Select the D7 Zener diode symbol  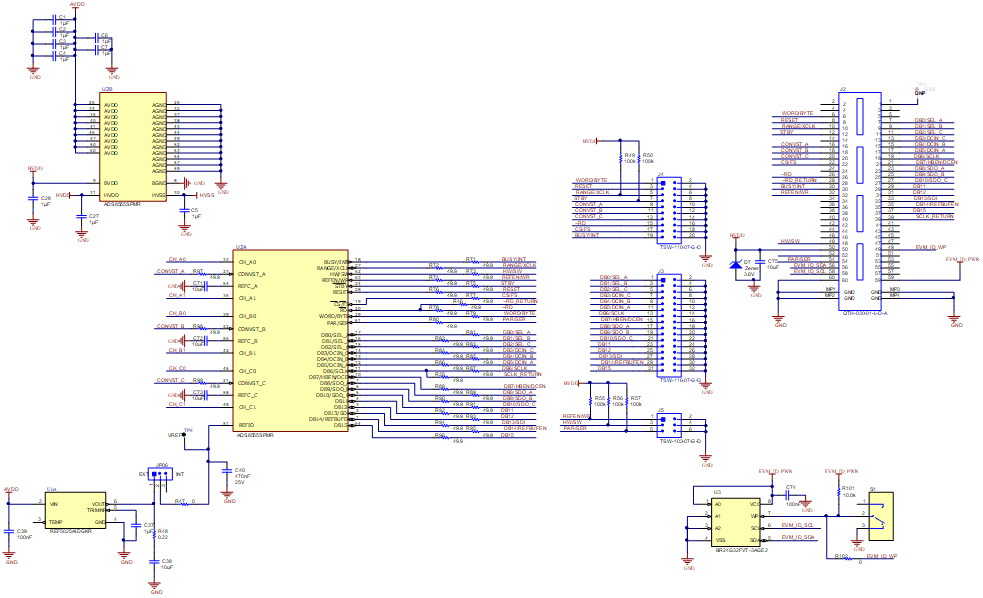click(735, 264)
